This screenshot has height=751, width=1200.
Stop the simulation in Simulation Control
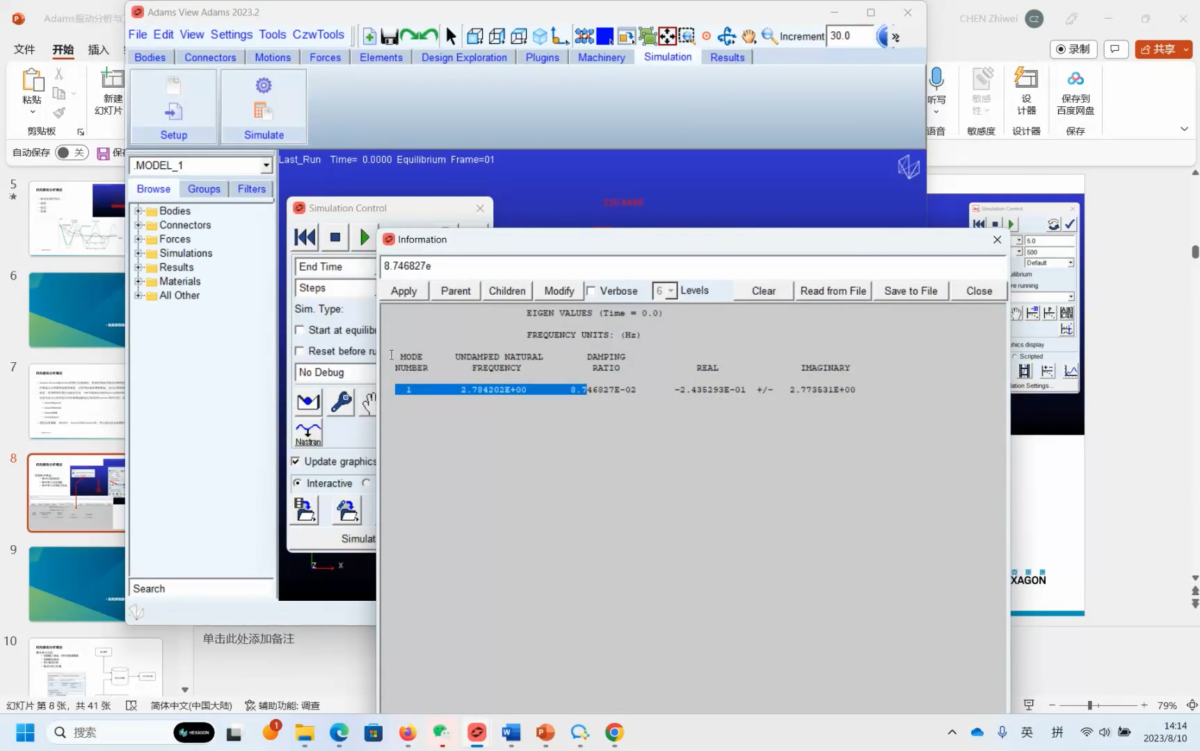tap(336, 237)
